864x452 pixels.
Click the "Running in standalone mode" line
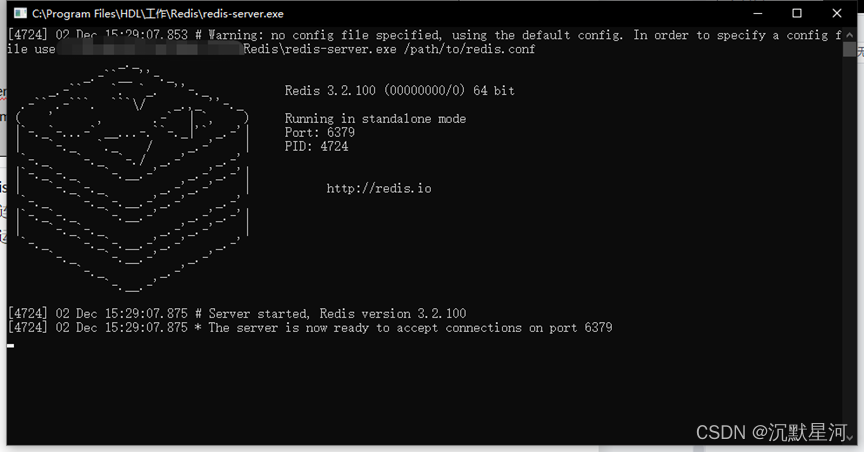coord(375,119)
